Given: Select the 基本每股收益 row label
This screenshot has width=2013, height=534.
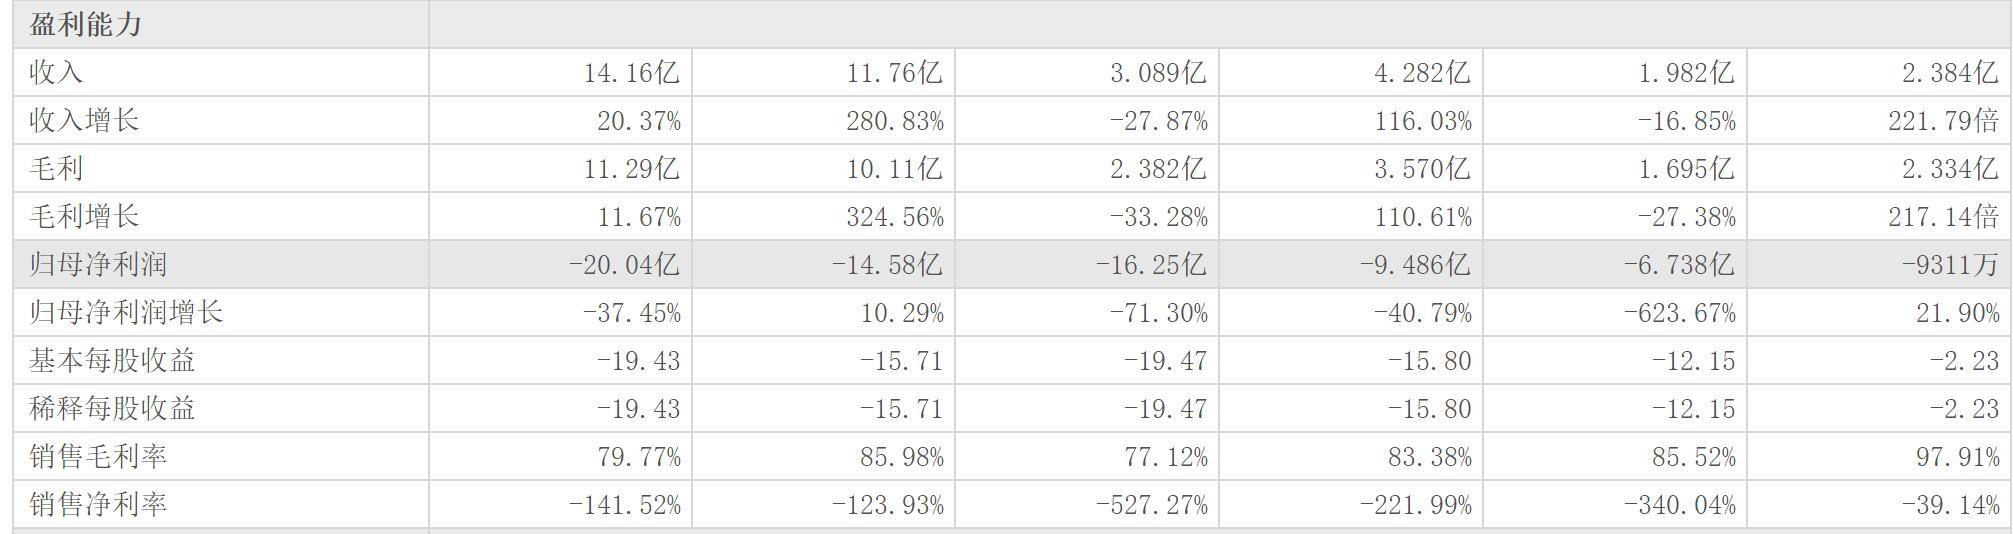Looking at the screenshot, I should pos(112,360).
